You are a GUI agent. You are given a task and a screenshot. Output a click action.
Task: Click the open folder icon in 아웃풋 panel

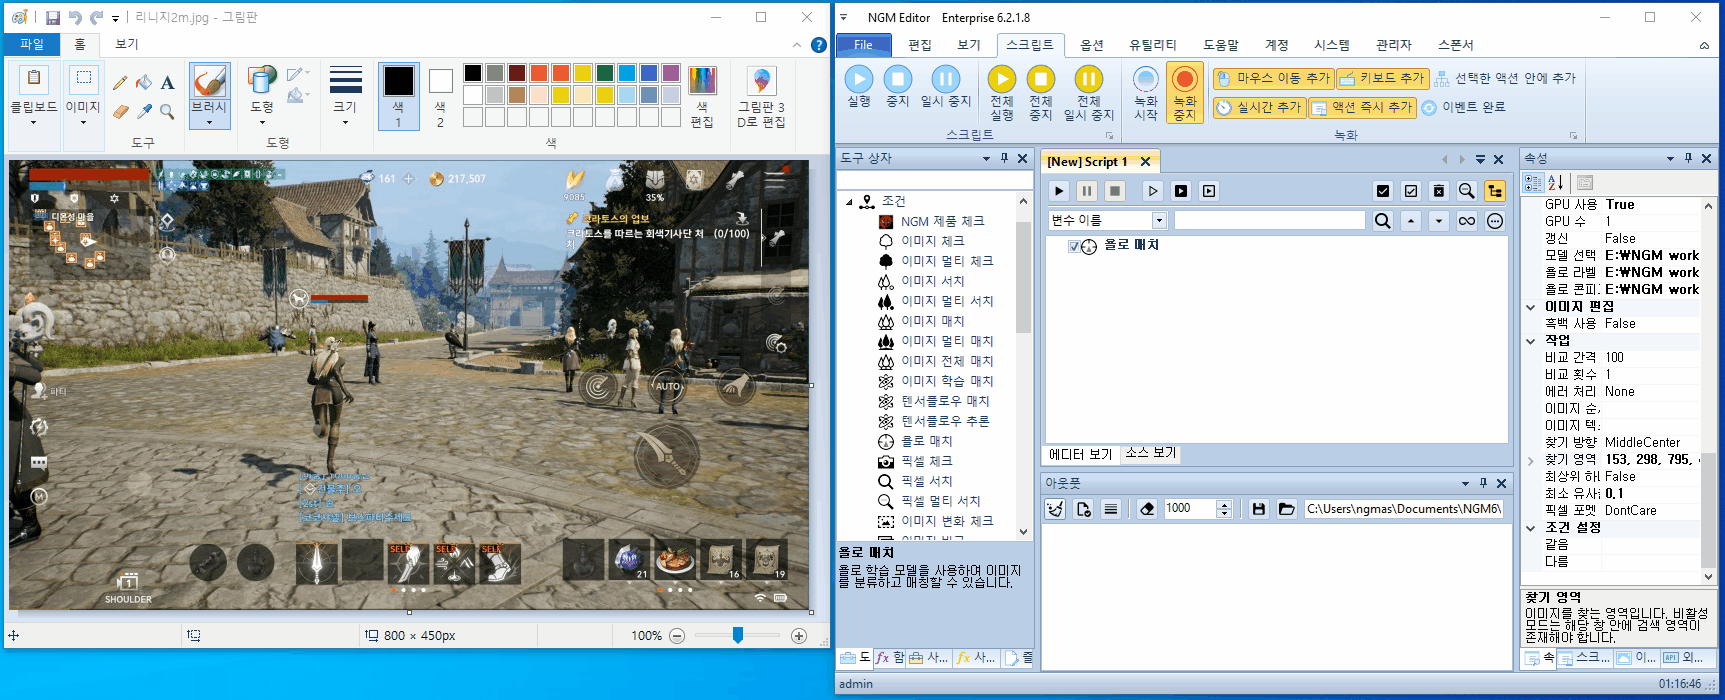pyautogui.click(x=1287, y=509)
